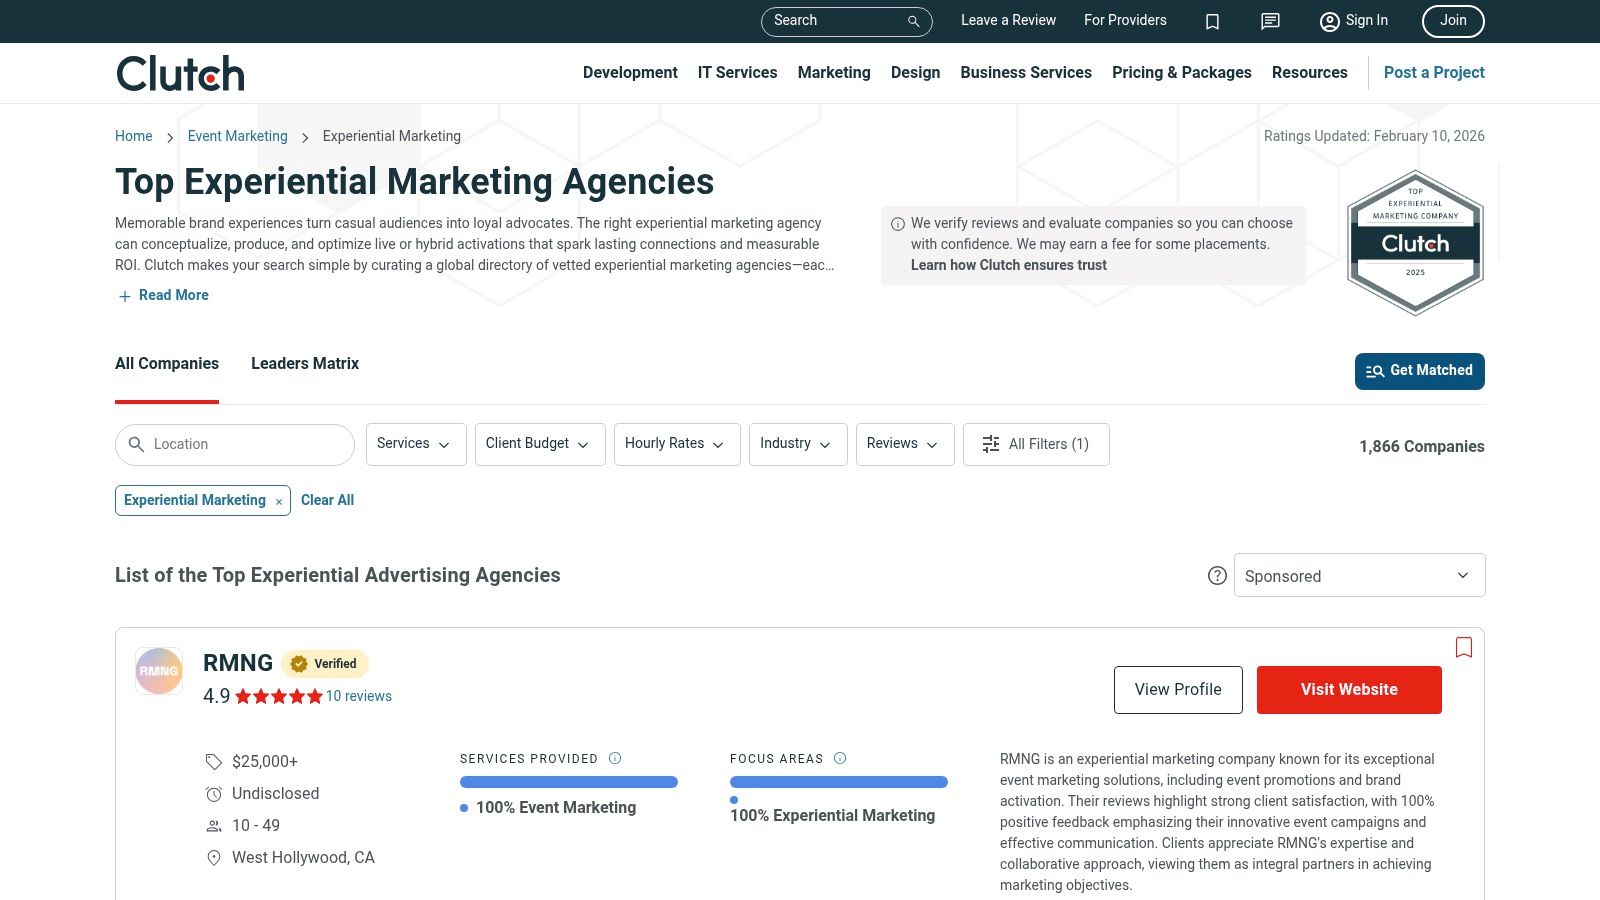Open saved bookmarks from the header
The height and width of the screenshot is (900, 1600).
[1212, 21]
